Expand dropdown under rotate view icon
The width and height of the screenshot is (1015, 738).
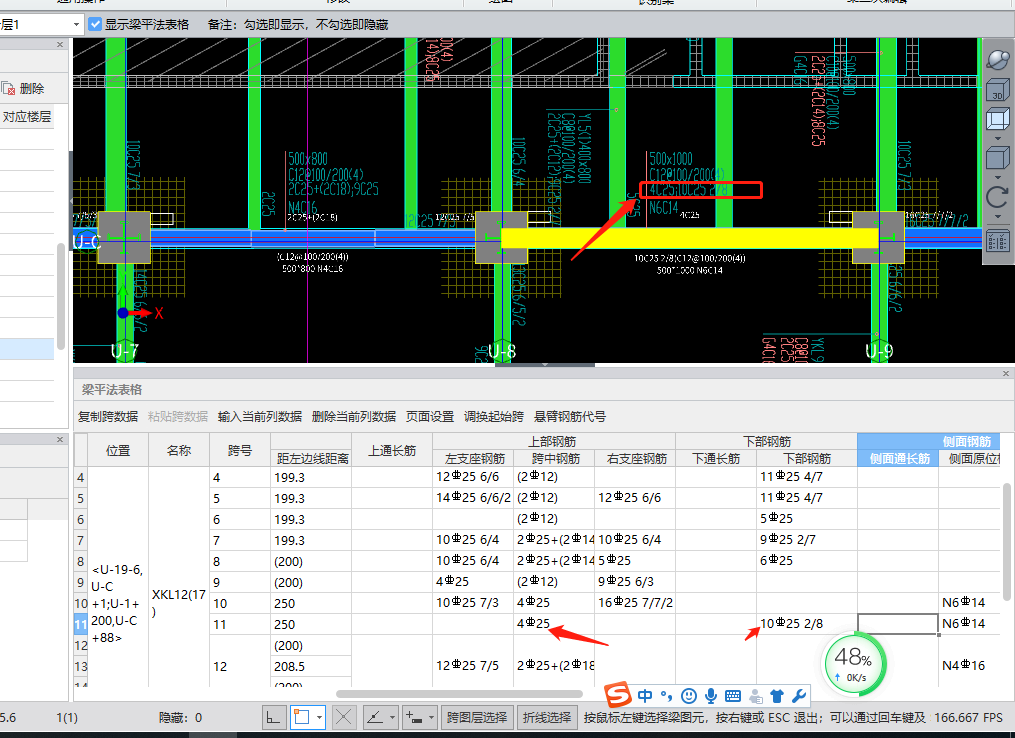tap(998, 216)
